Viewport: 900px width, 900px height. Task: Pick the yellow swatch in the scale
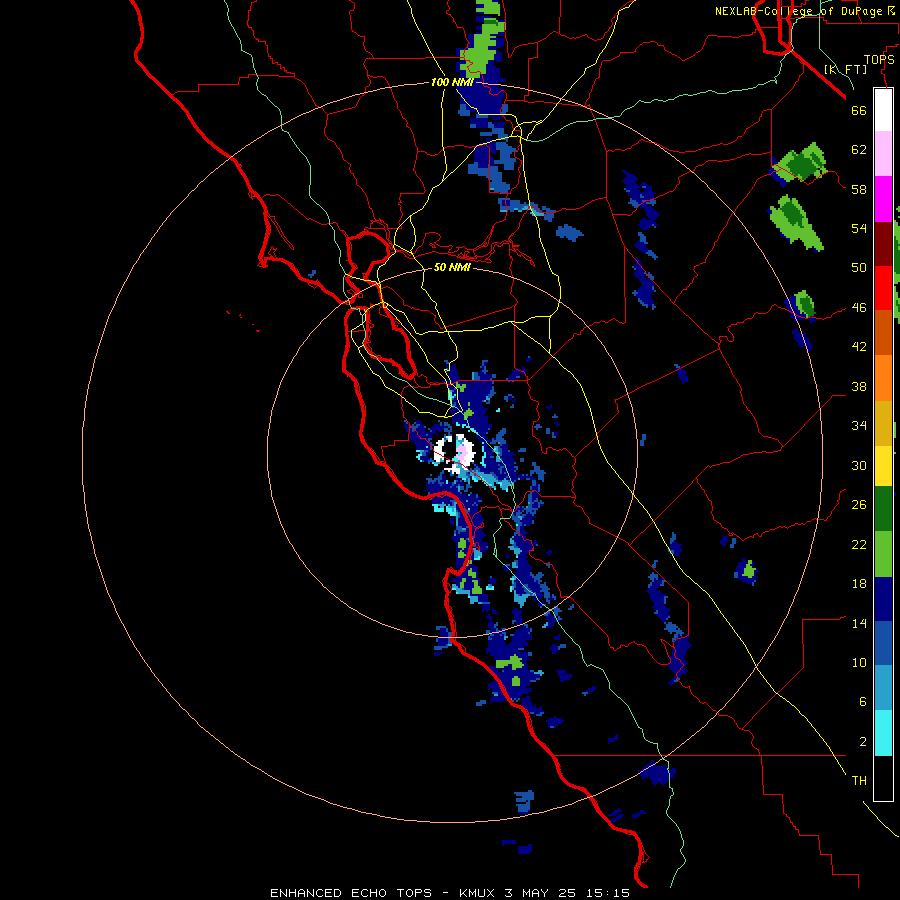pos(883,466)
